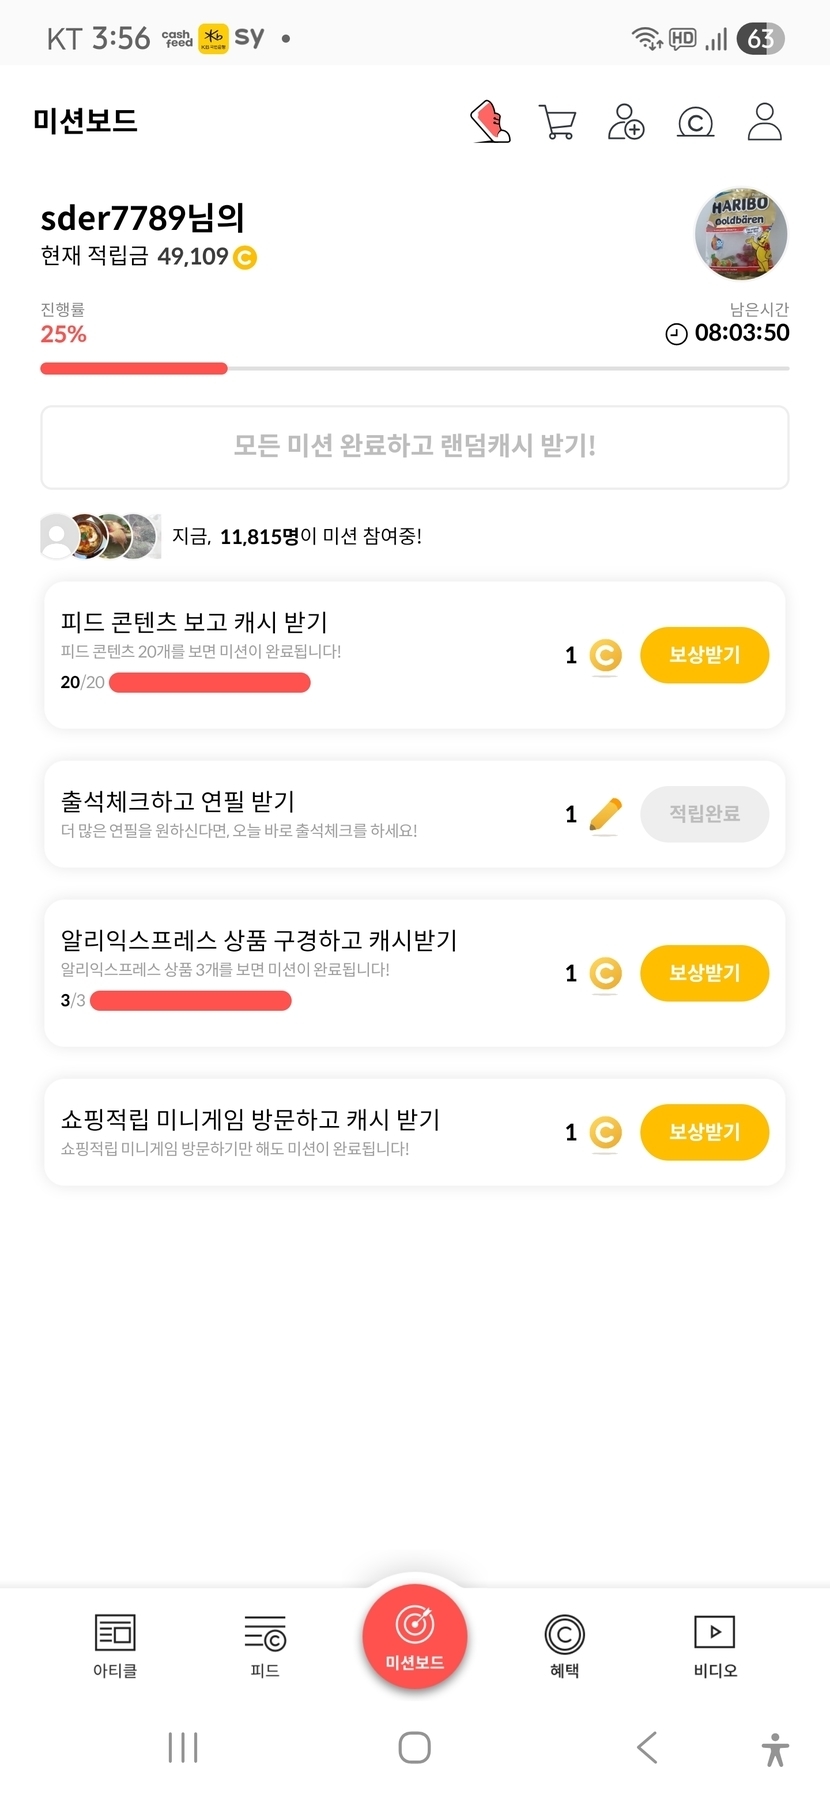Claim reward for AliExpress browsing mission
This screenshot has height=1798, width=830.
(704, 973)
